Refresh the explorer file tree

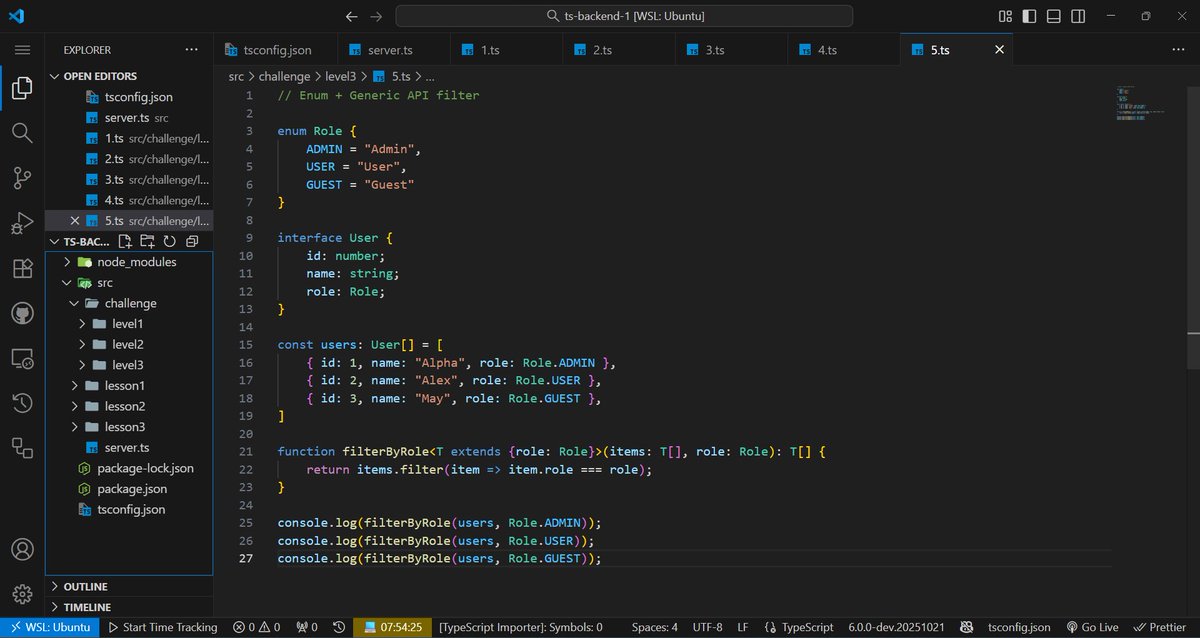[x=170, y=241]
